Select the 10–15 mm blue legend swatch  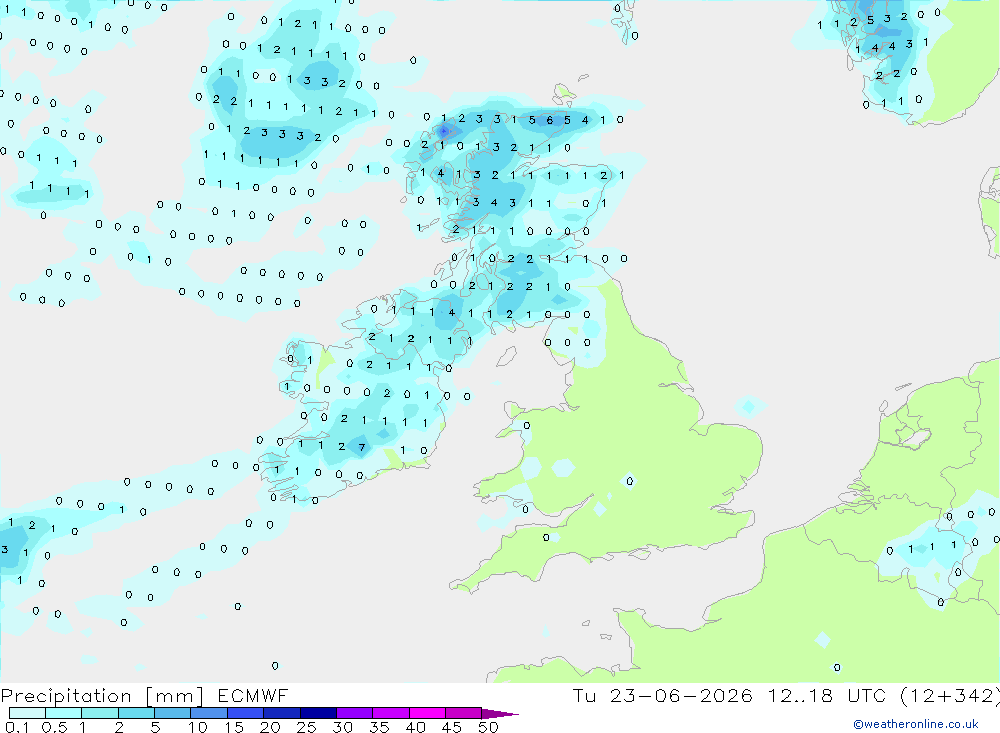tap(209, 713)
